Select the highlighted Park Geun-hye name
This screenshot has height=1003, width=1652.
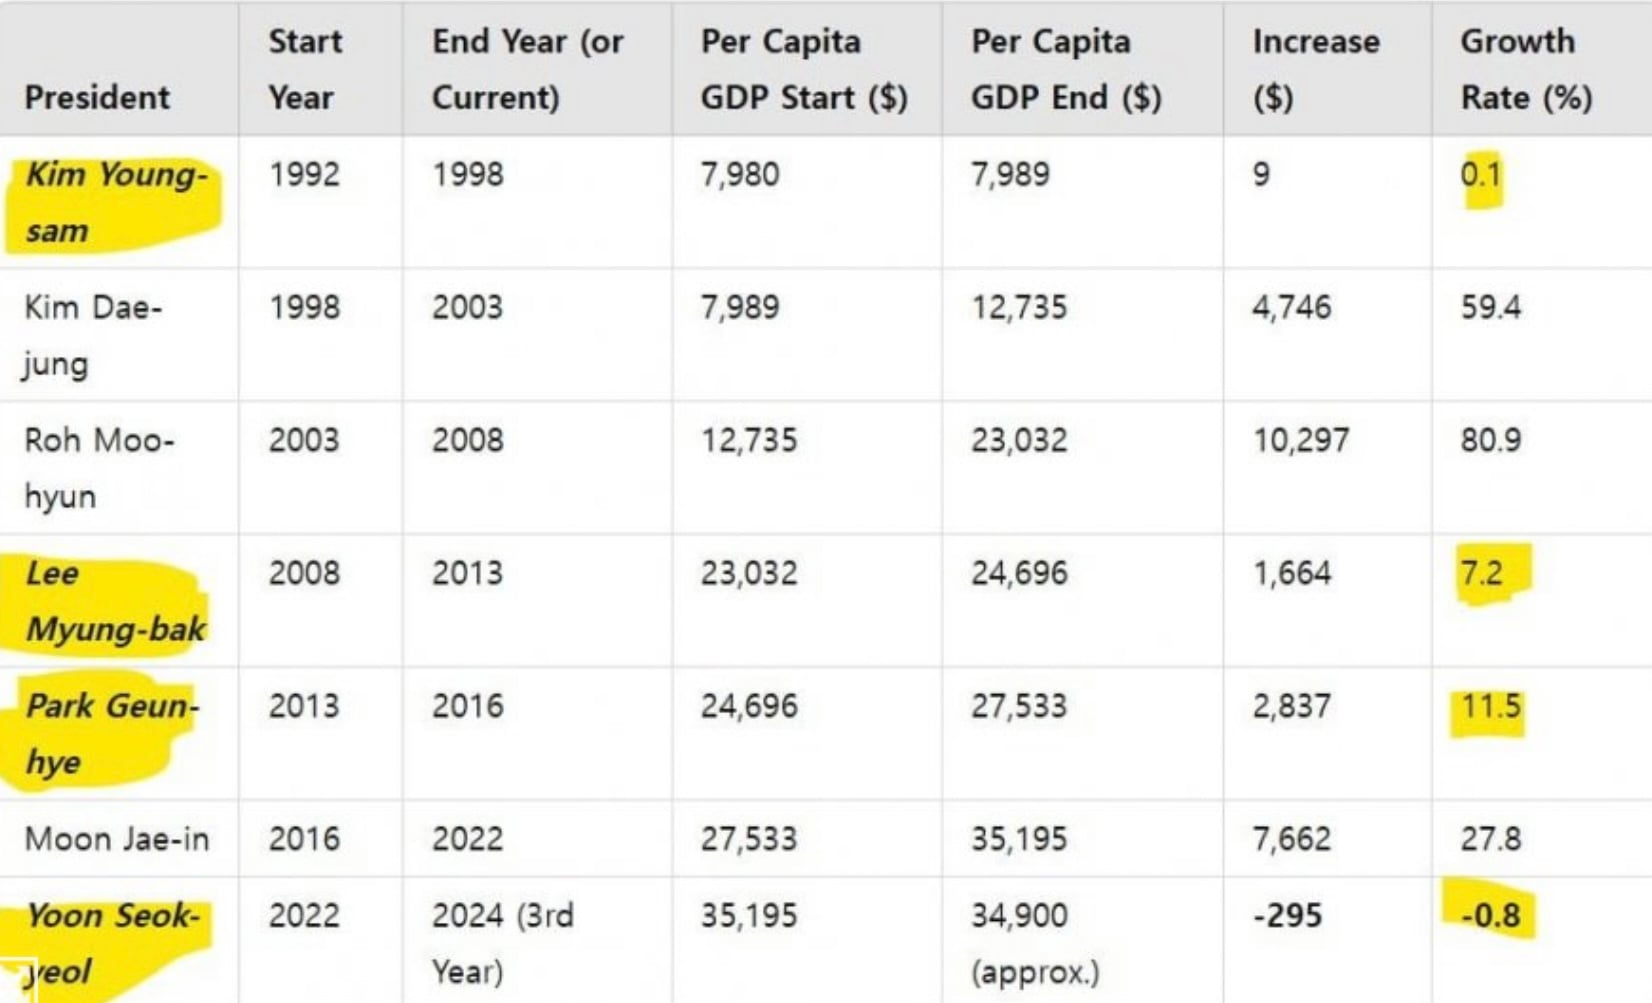pyautogui.click(x=112, y=734)
